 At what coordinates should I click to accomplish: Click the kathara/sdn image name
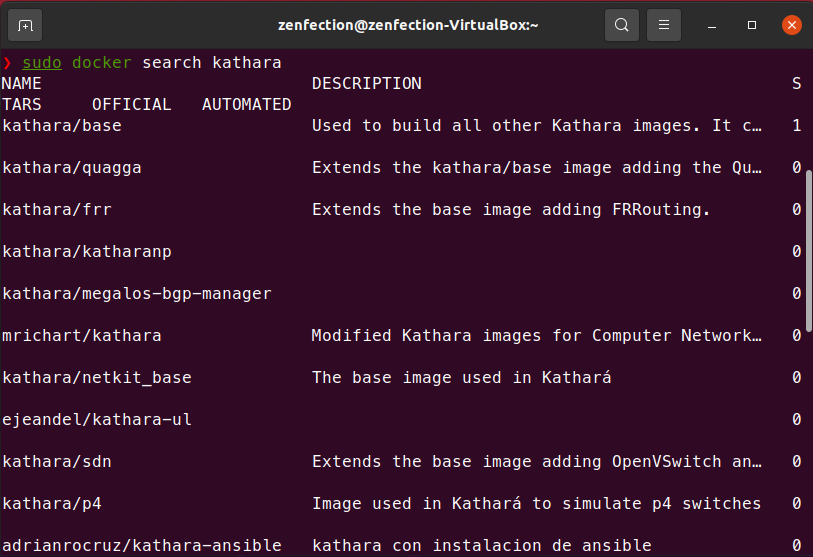click(x=57, y=462)
